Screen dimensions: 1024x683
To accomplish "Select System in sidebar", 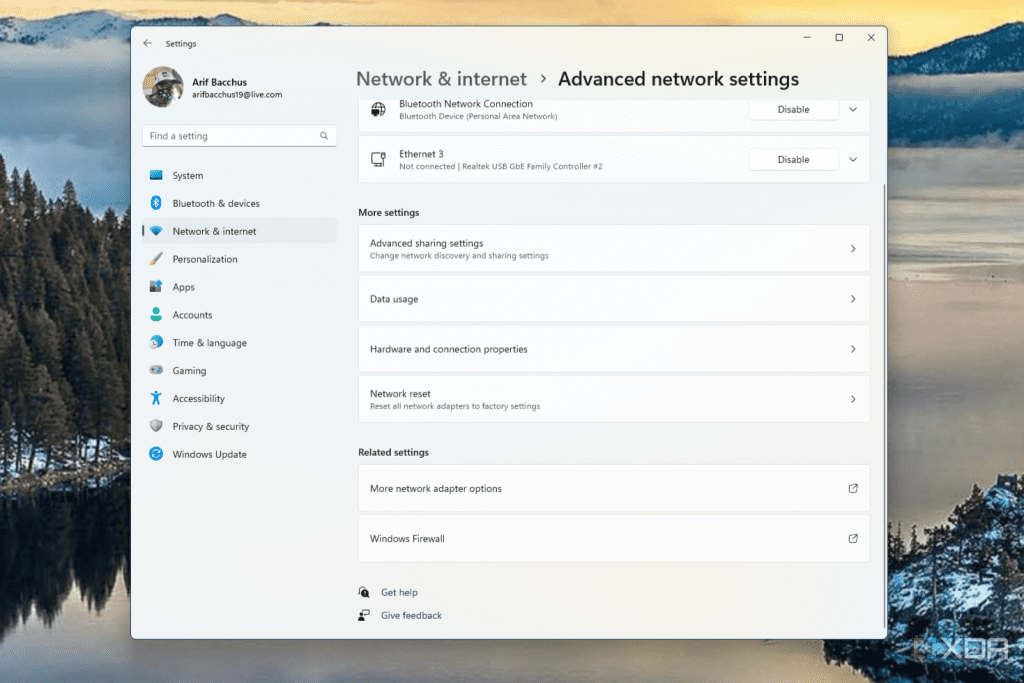I will coord(240,175).
